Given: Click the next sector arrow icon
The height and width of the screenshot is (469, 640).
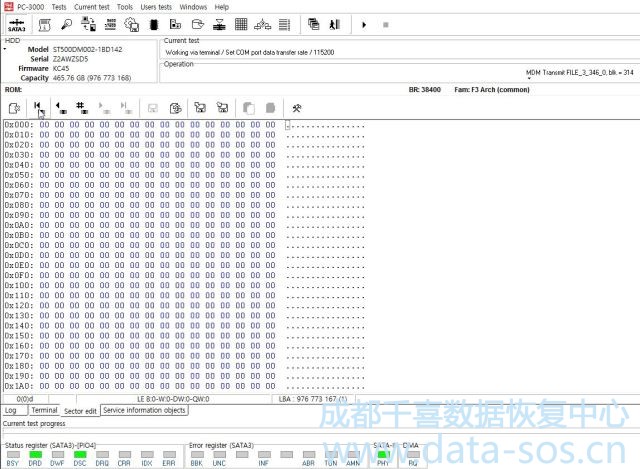Looking at the screenshot, I should point(104,108).
